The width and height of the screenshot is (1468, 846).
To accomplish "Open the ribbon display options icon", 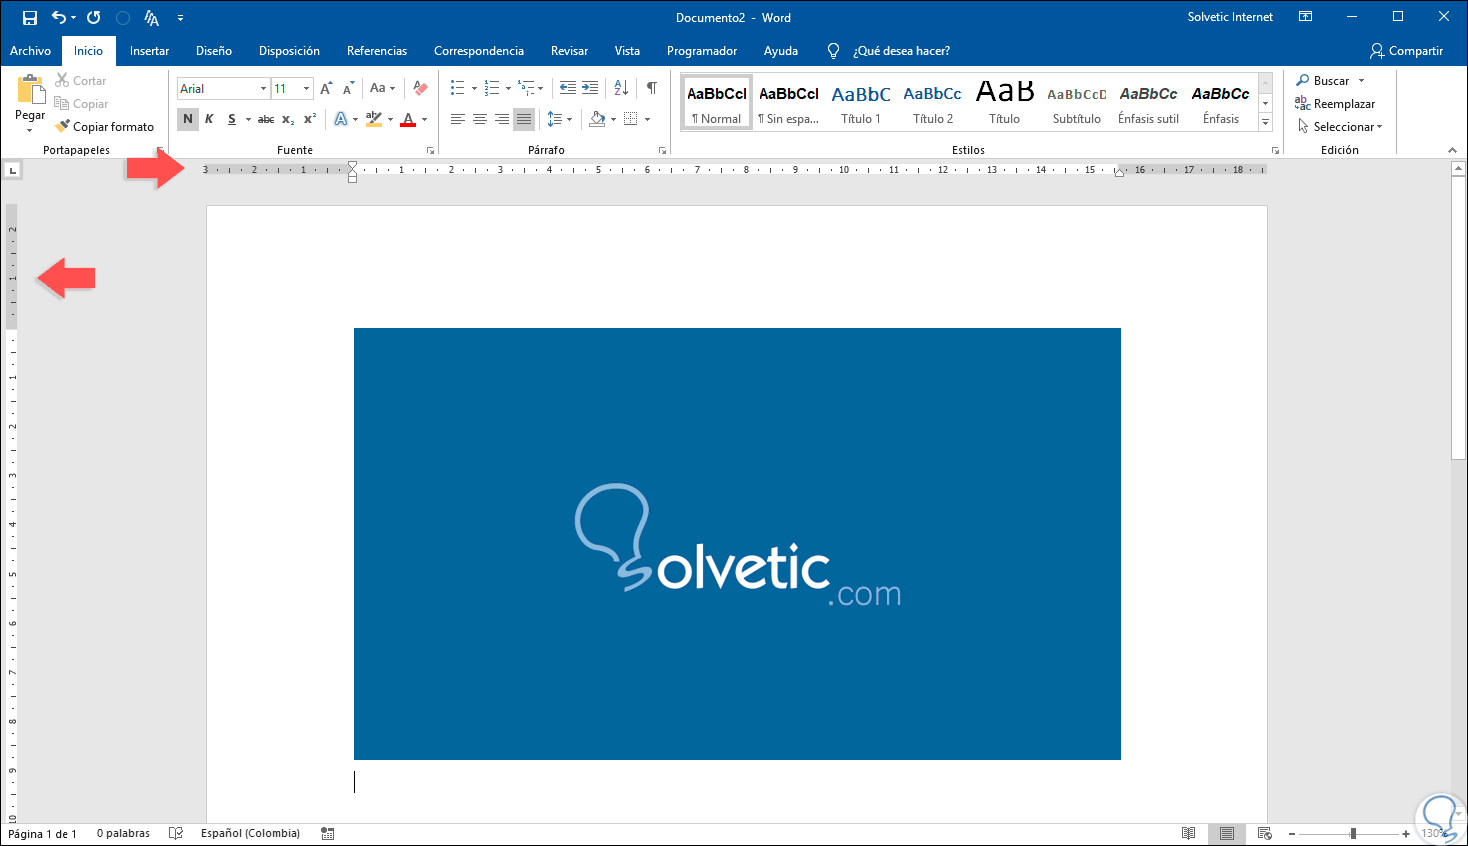I will (x=1305, y=17).
